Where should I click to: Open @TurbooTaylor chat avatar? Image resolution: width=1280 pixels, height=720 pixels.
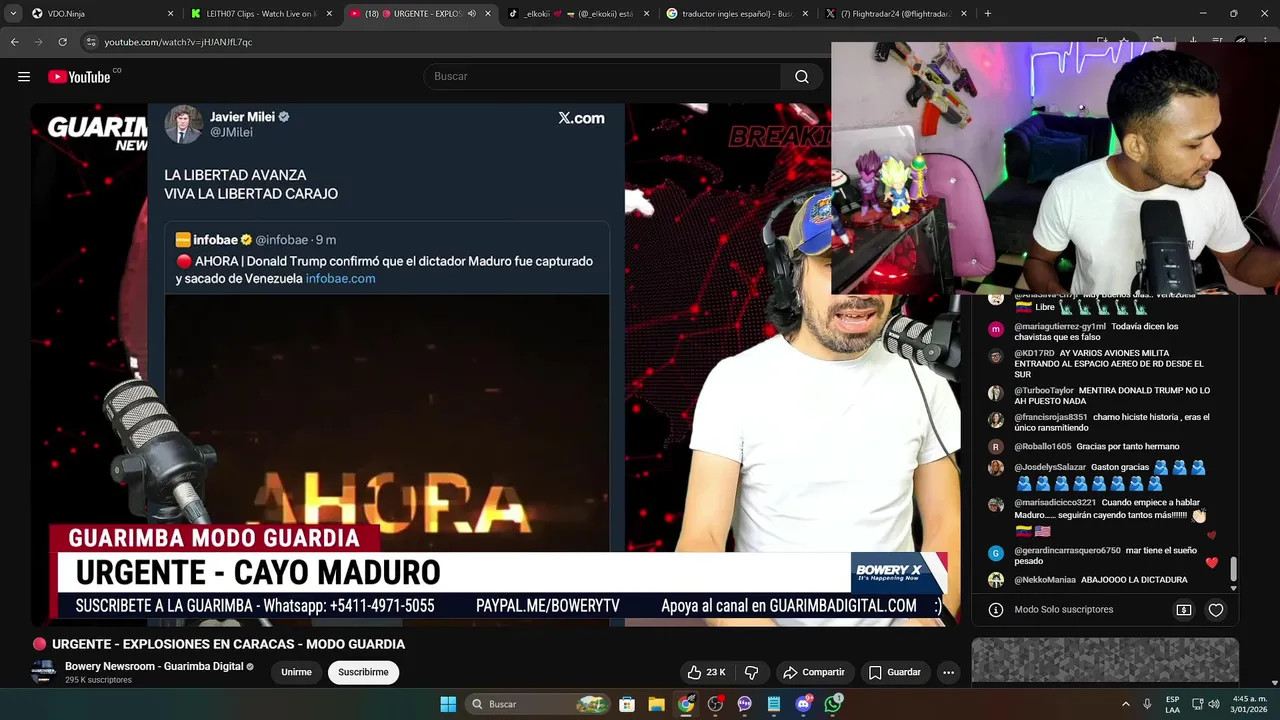click(995, 393)
